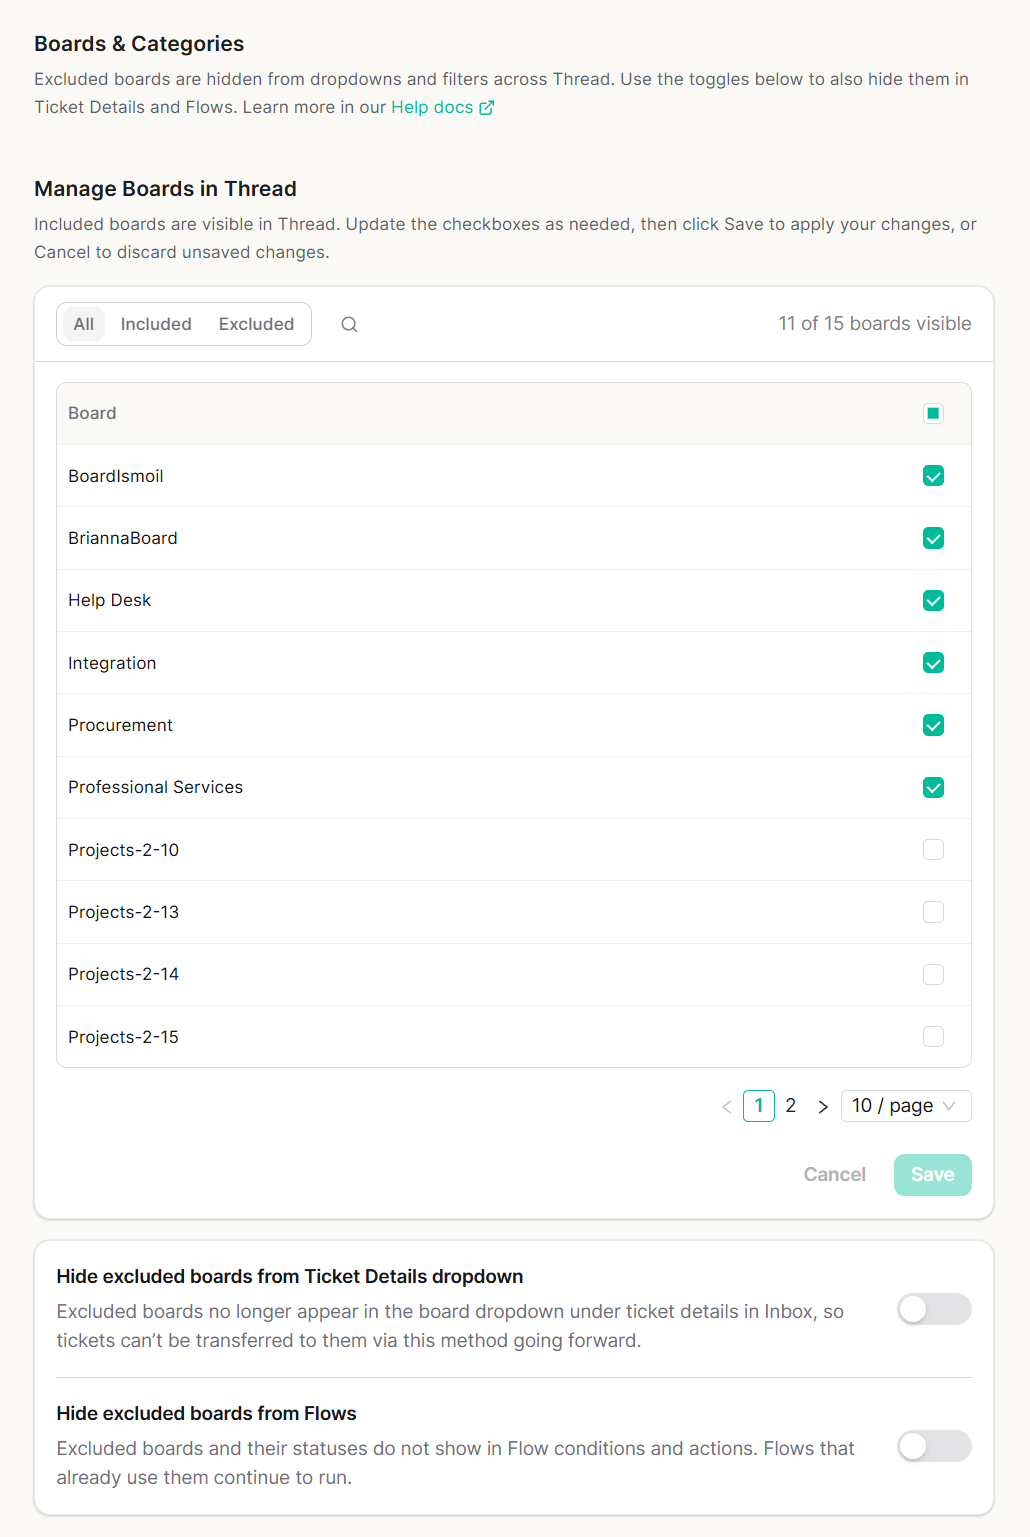
Task: Click the 11 of 15 boards visible text
Action: tap(875, 324)
